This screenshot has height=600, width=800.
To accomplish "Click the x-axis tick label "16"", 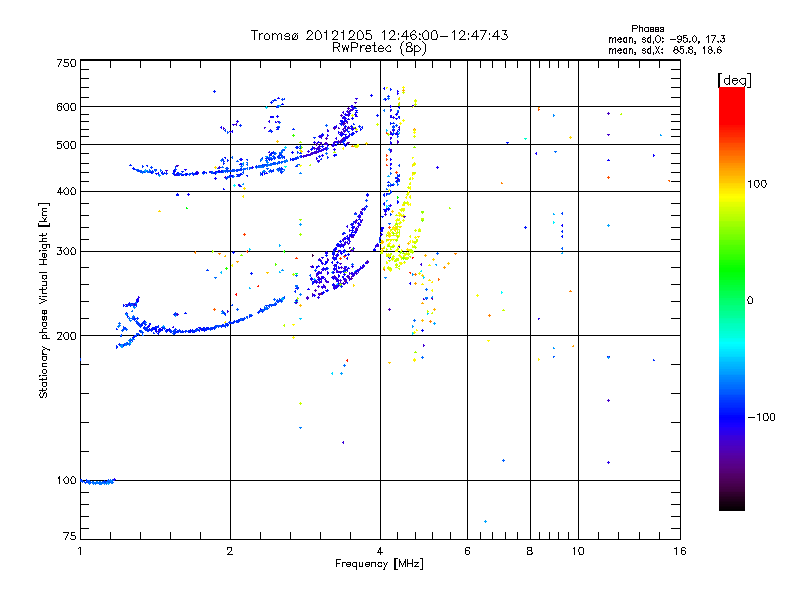I will point(680,551).
